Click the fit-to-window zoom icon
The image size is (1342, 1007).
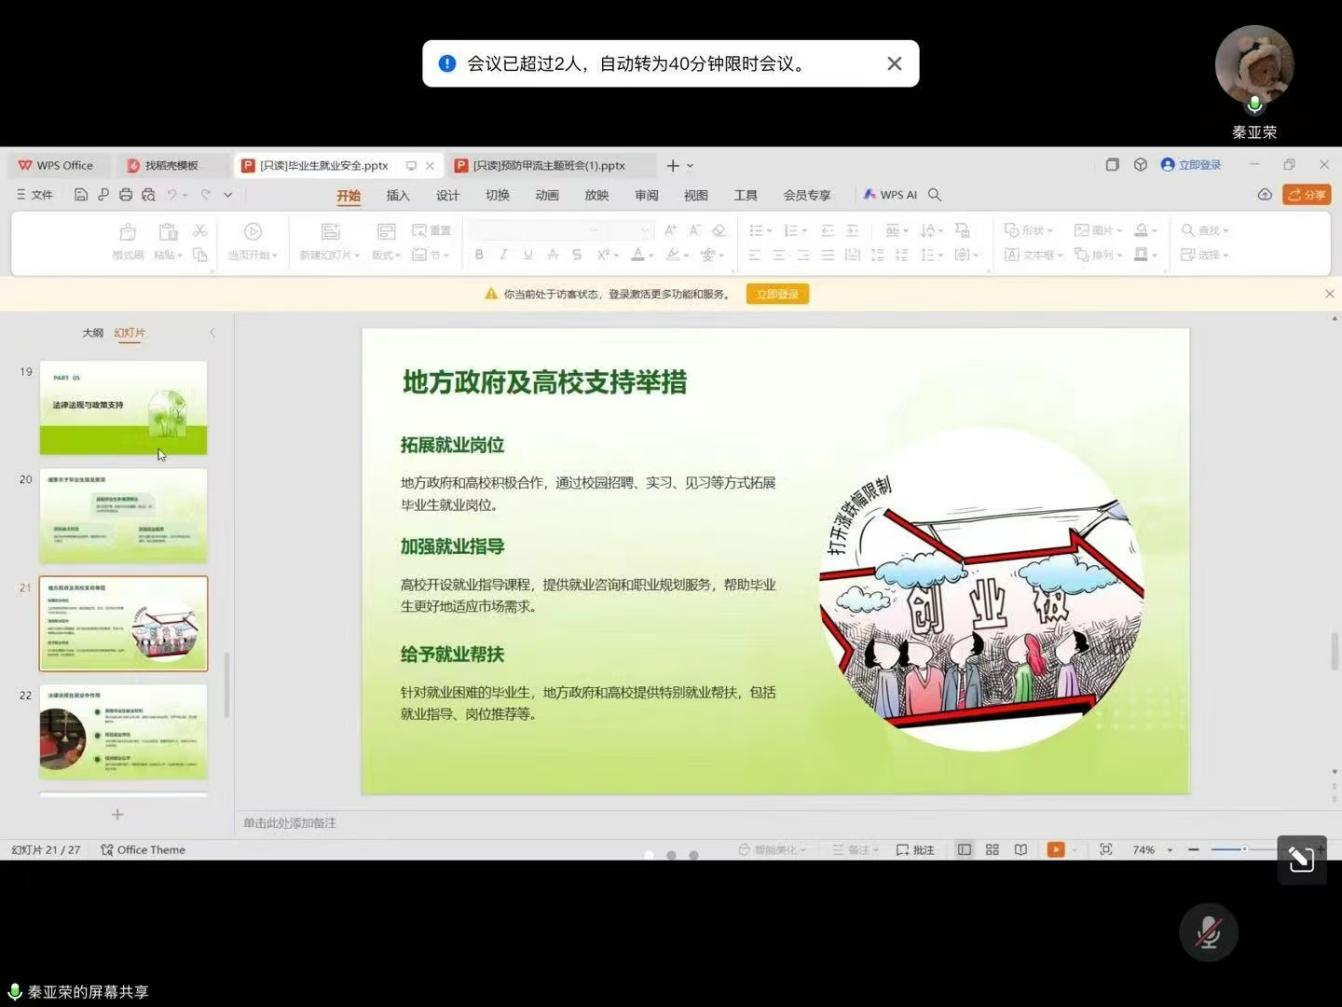click(1105, 849)
